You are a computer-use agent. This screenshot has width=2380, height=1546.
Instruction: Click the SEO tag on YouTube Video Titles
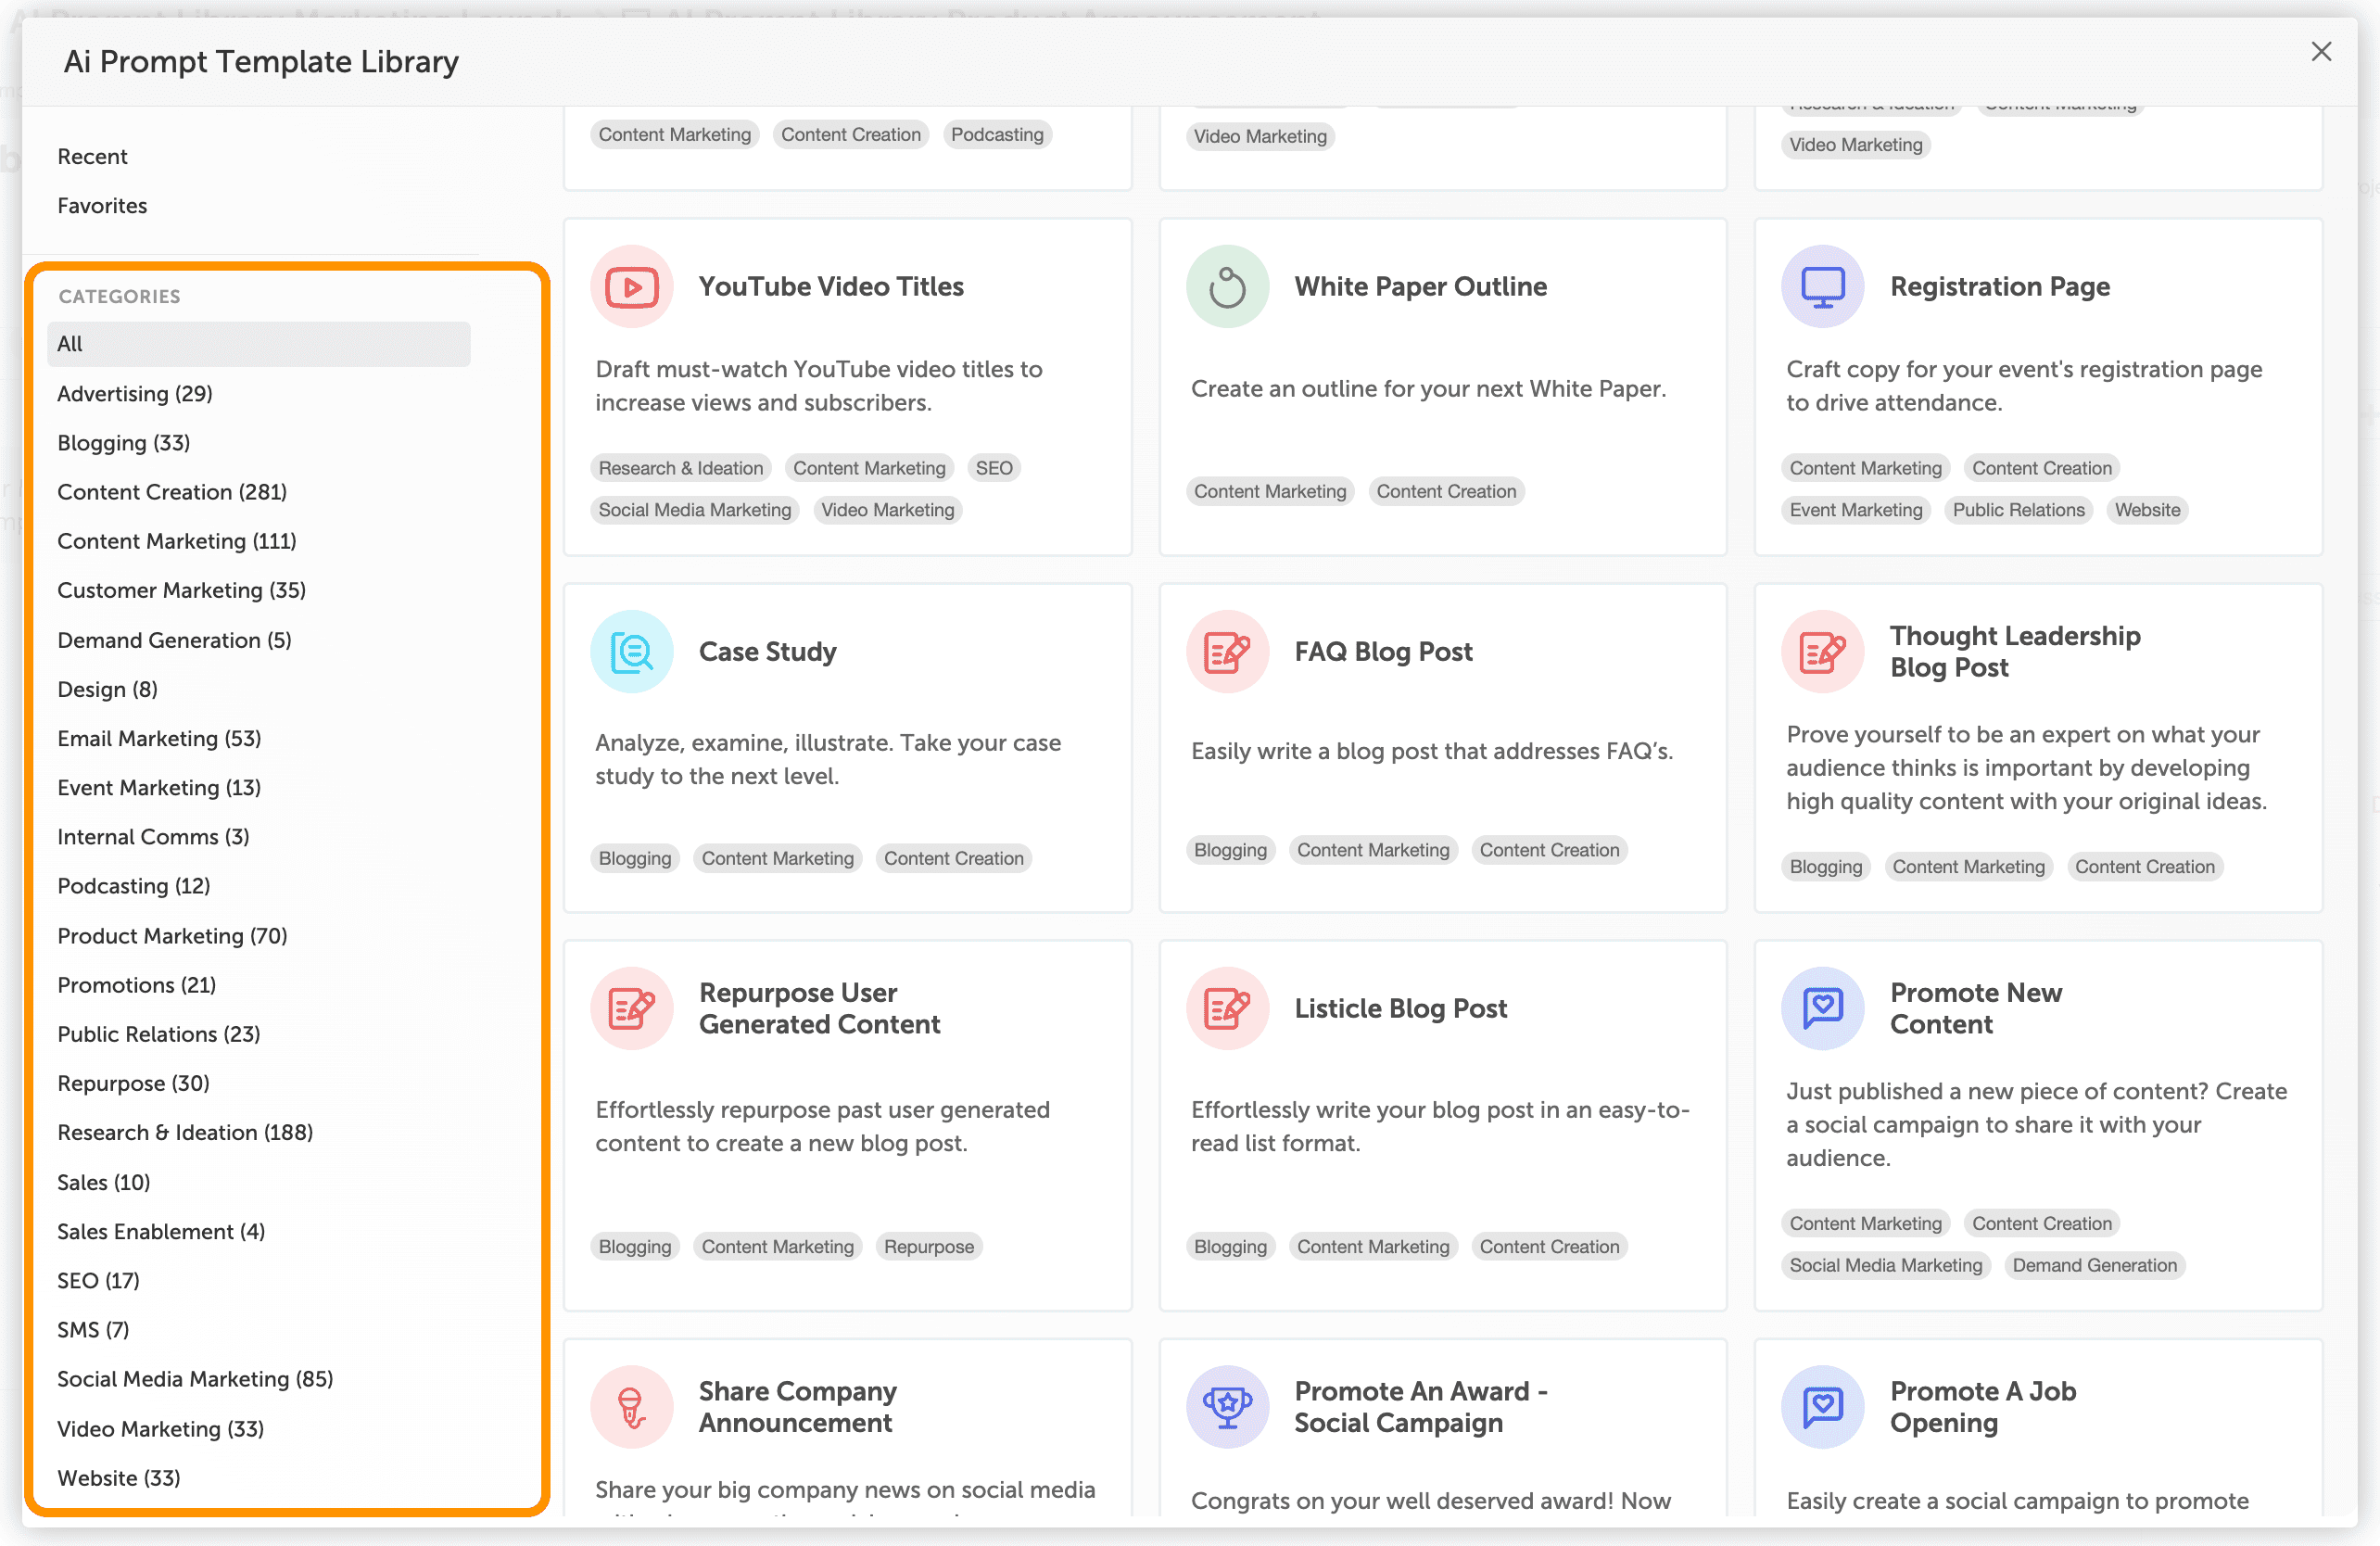point(993,468)
